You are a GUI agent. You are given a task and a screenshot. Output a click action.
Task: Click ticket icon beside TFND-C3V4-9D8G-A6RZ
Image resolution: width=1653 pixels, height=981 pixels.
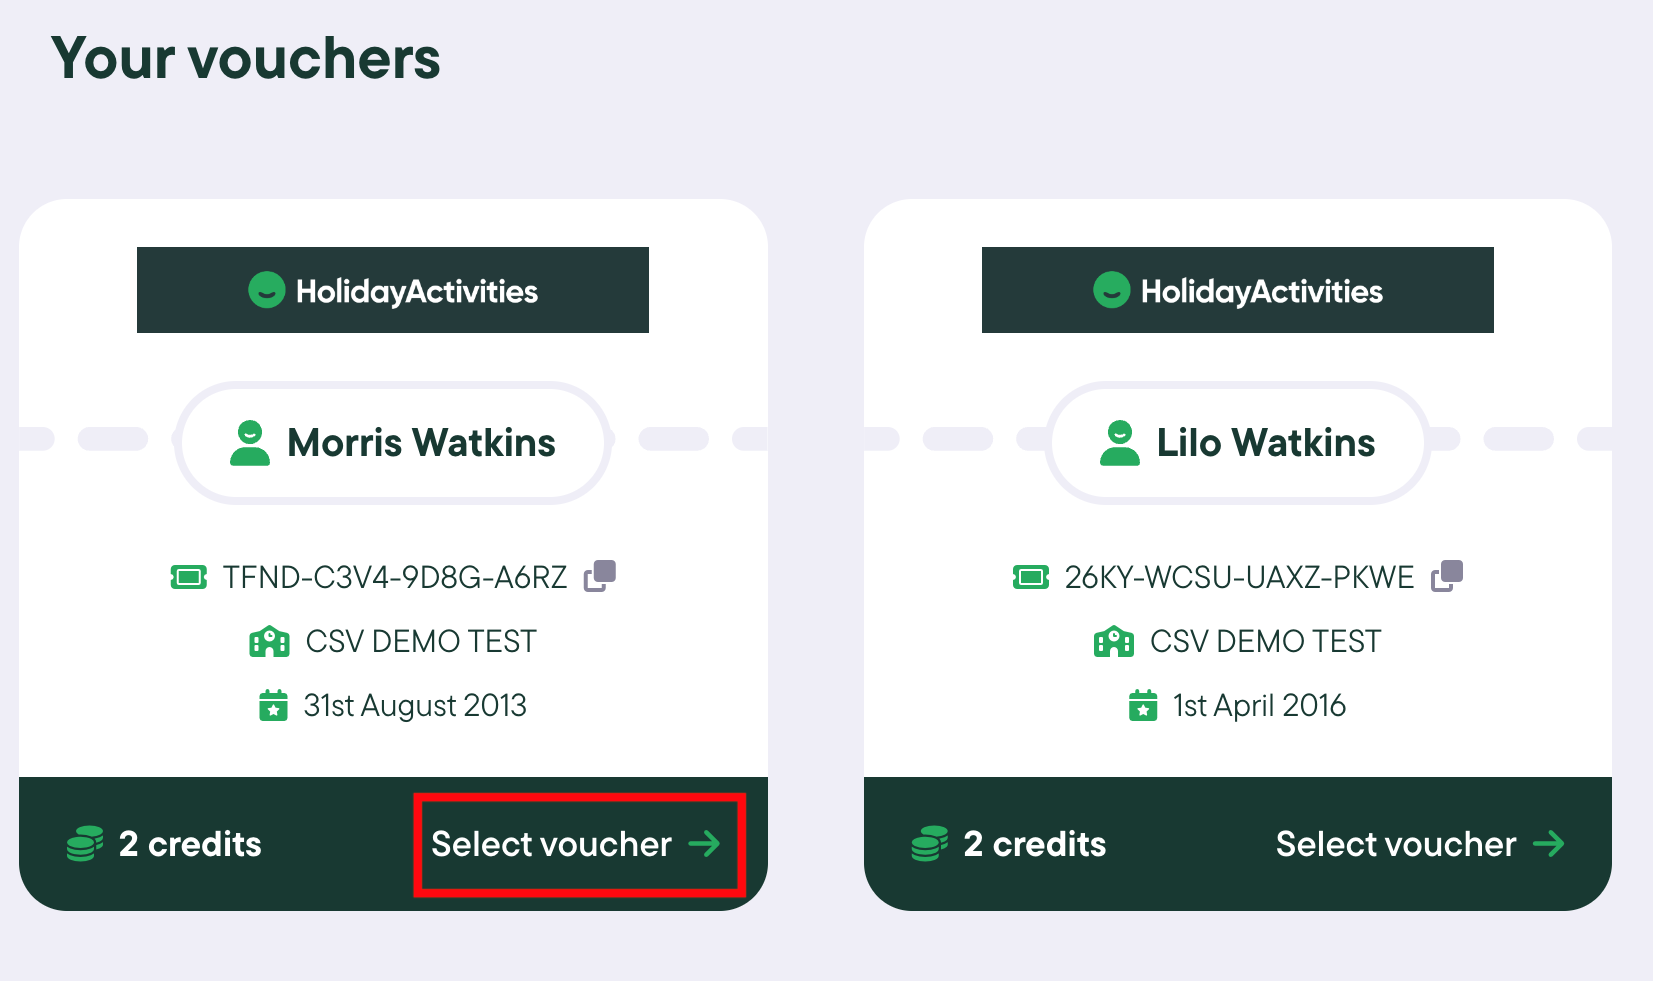coord(189,577)
